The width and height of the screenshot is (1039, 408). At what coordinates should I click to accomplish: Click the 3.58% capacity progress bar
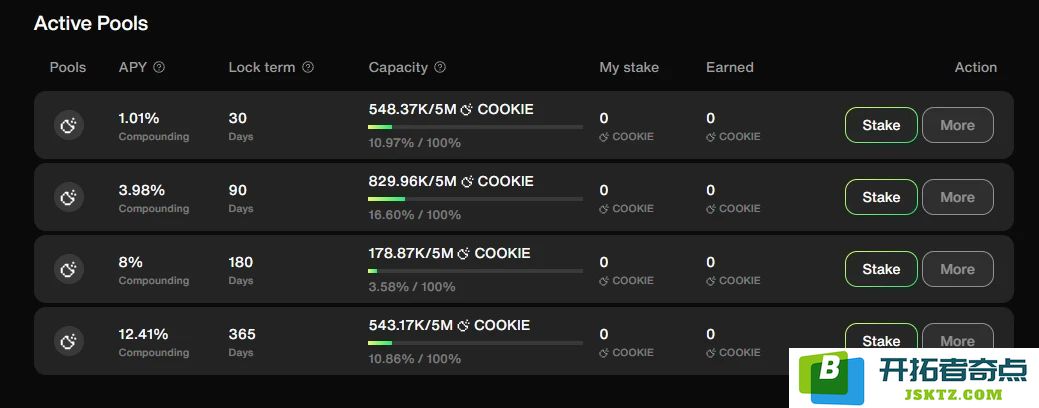tap(476, 271)
